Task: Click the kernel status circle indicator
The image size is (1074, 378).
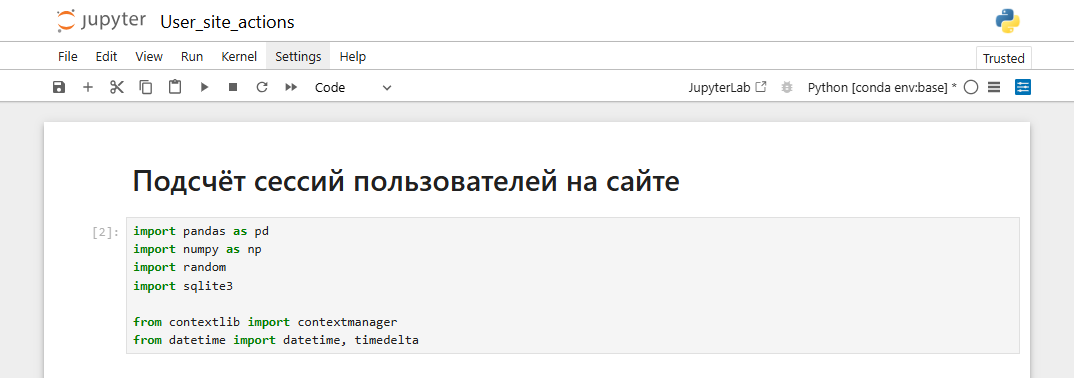Action: point(971,88)
